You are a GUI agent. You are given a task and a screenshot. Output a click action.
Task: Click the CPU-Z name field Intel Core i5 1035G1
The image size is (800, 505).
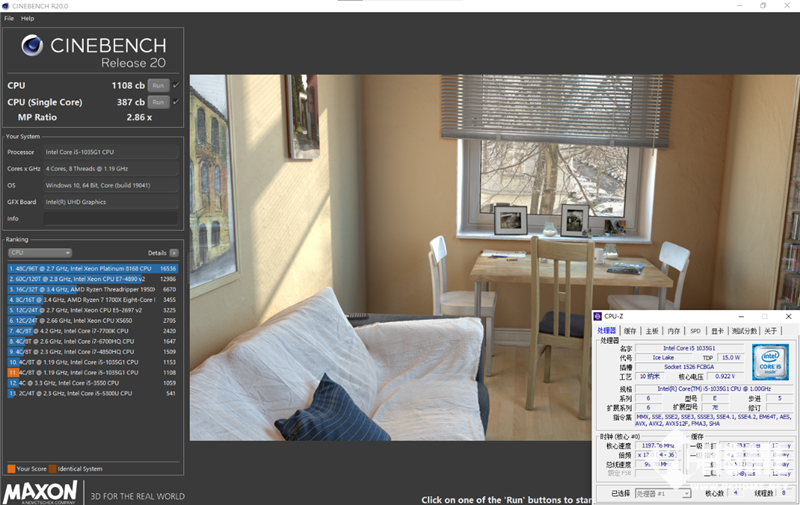click(689, 348)
